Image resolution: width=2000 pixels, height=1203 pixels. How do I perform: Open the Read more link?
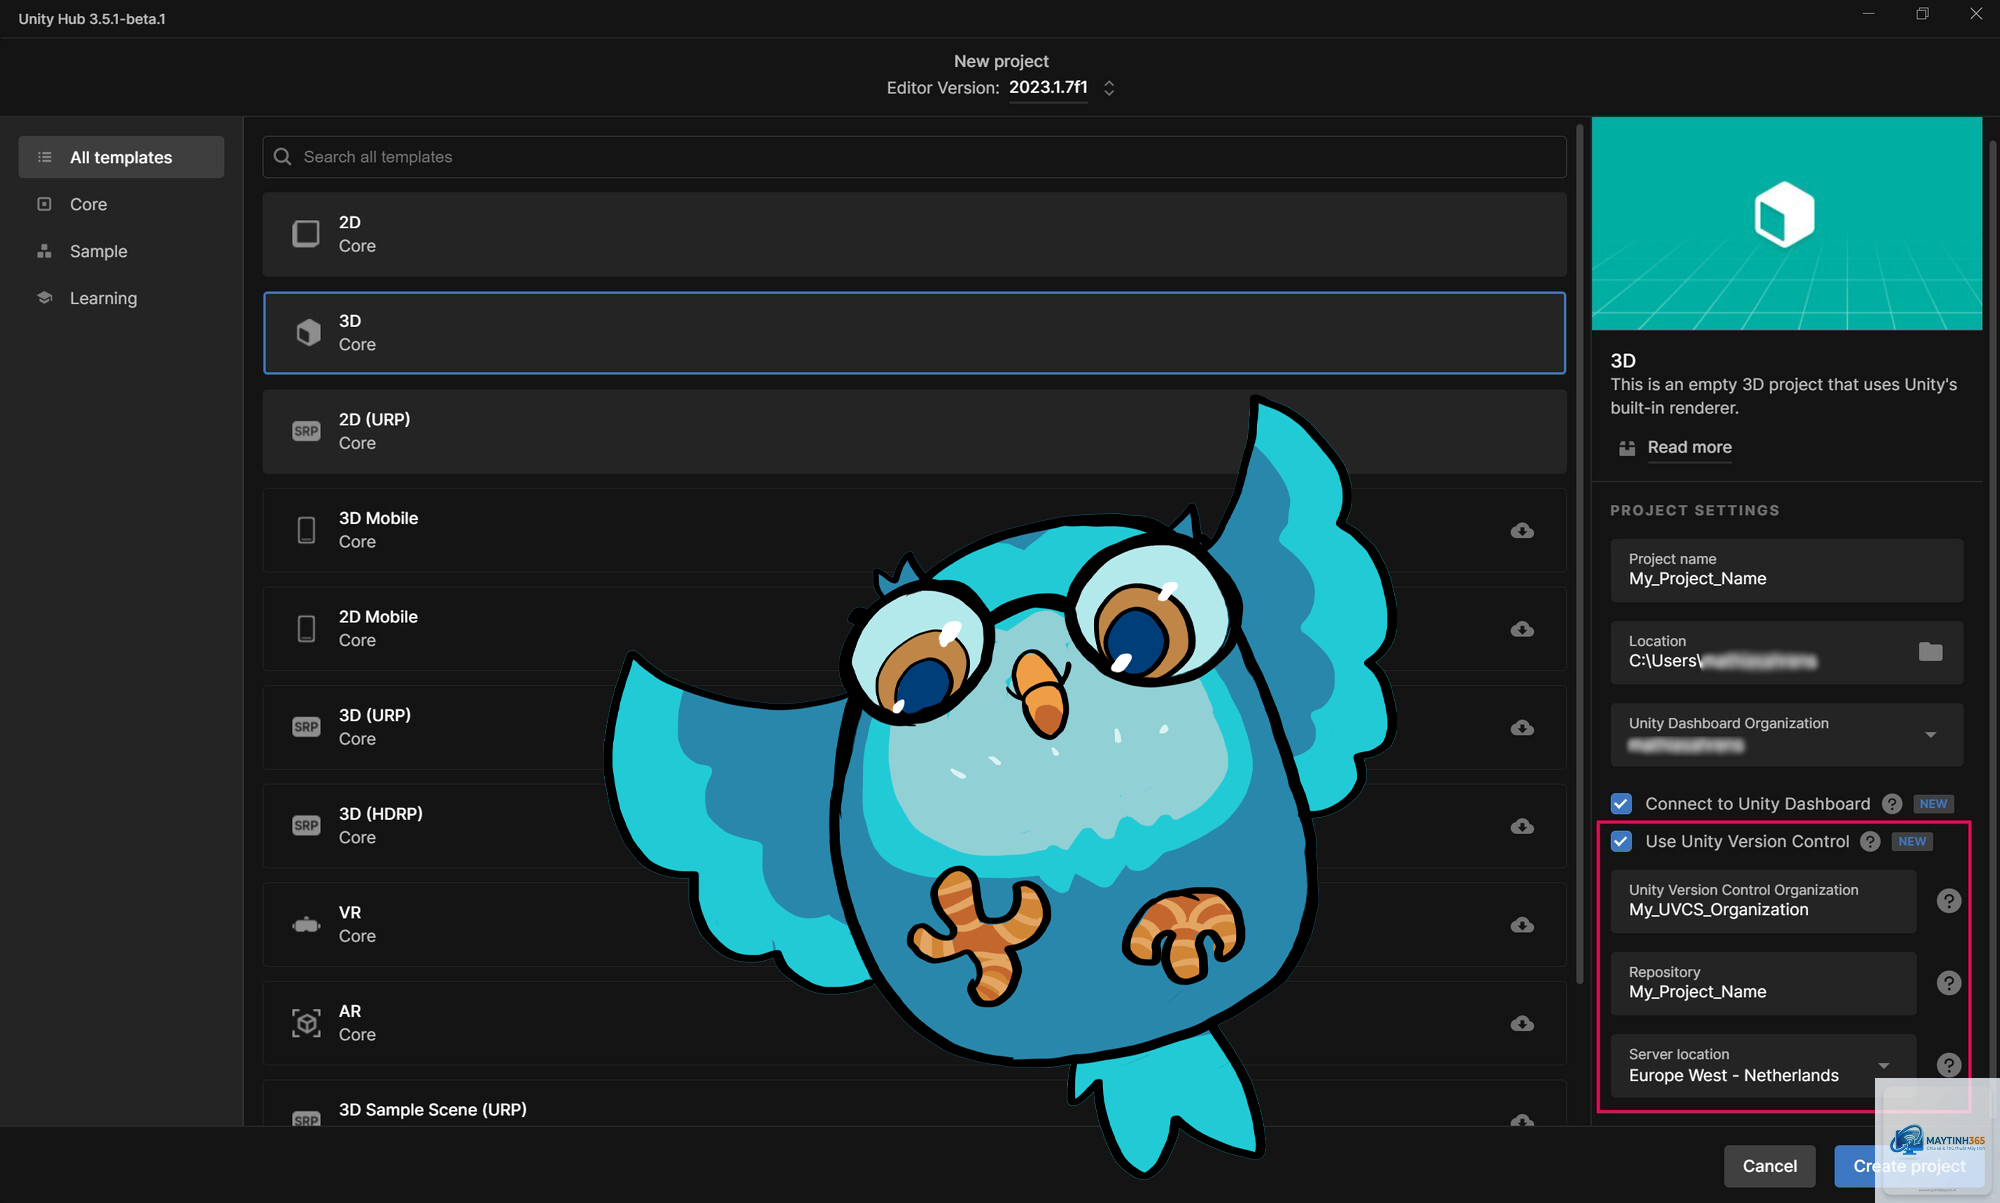[x=1689, y=447]
